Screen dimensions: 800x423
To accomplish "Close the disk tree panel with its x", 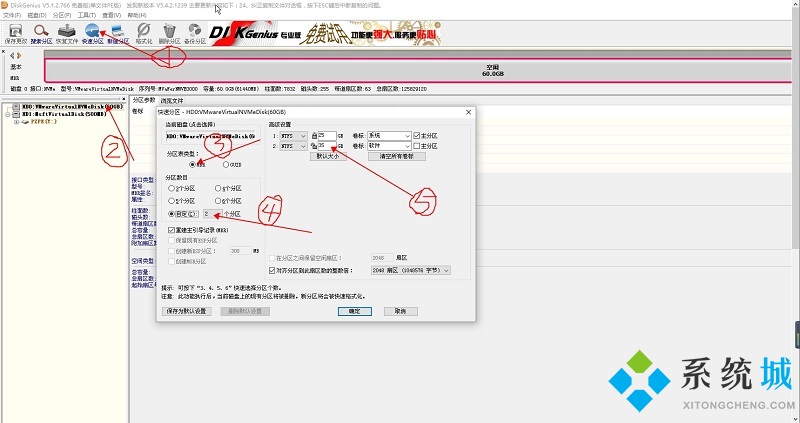I will [124, 99].
